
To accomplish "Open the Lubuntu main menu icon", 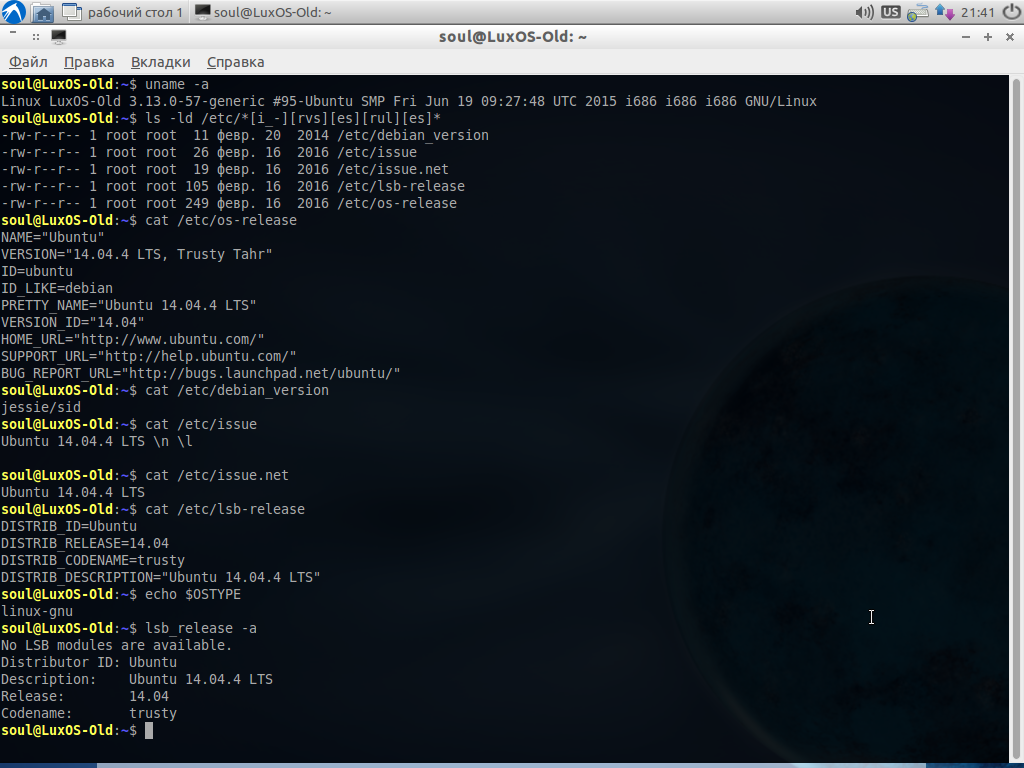I will [13, 12].
